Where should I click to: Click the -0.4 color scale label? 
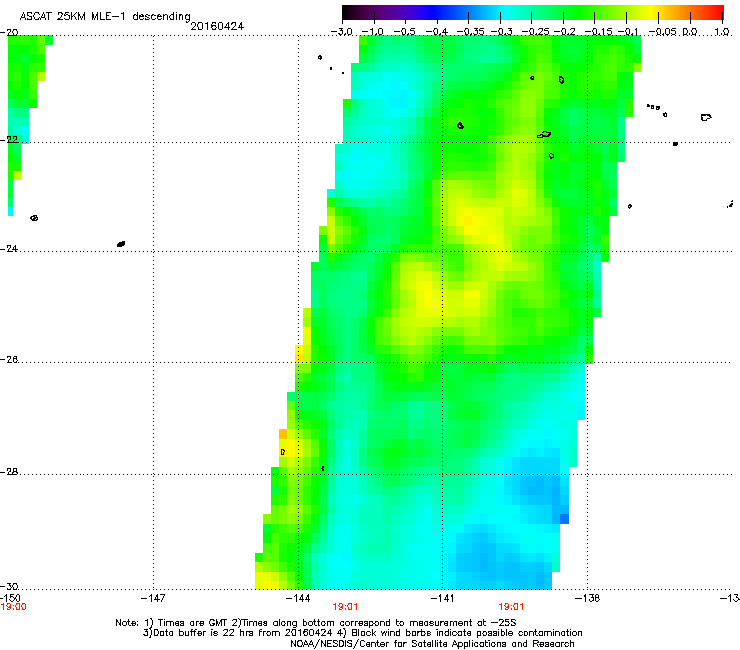pyautogui.click(x=437, y=32)
